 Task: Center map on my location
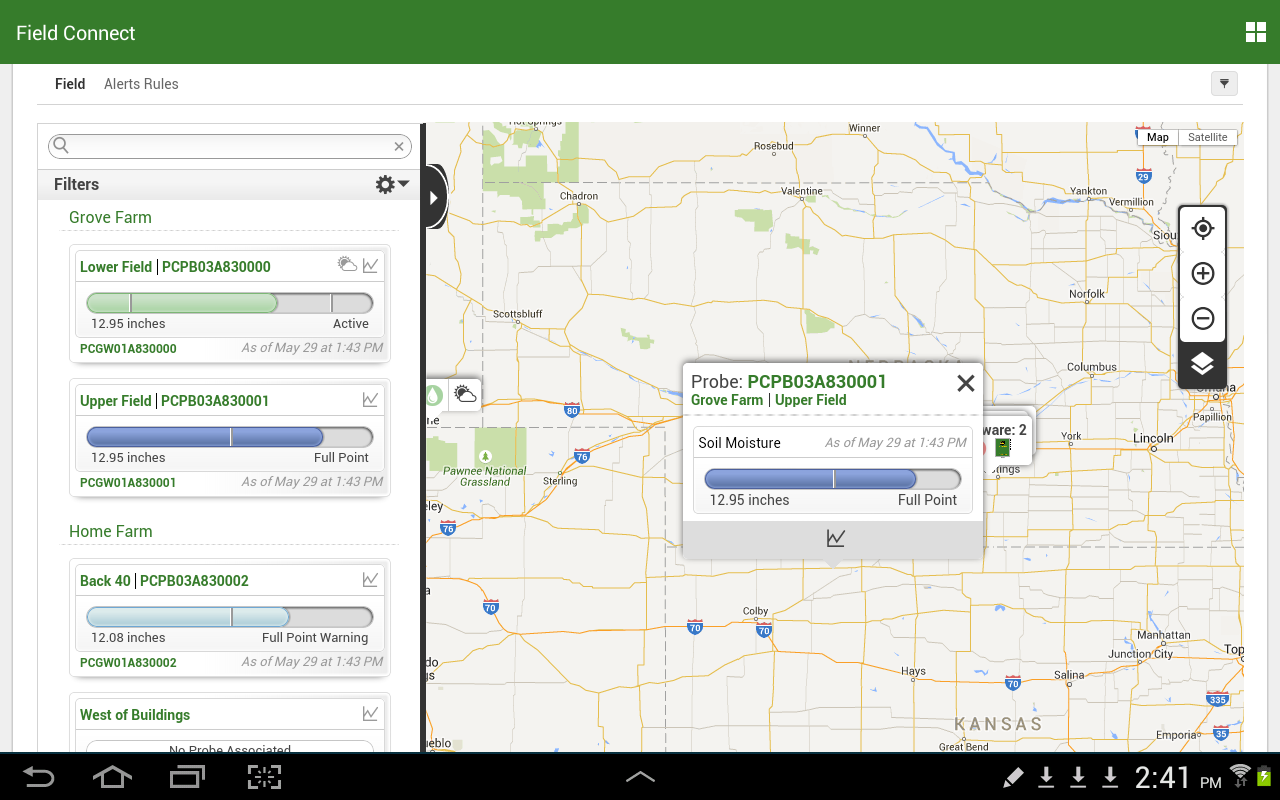coord(1203,228)
